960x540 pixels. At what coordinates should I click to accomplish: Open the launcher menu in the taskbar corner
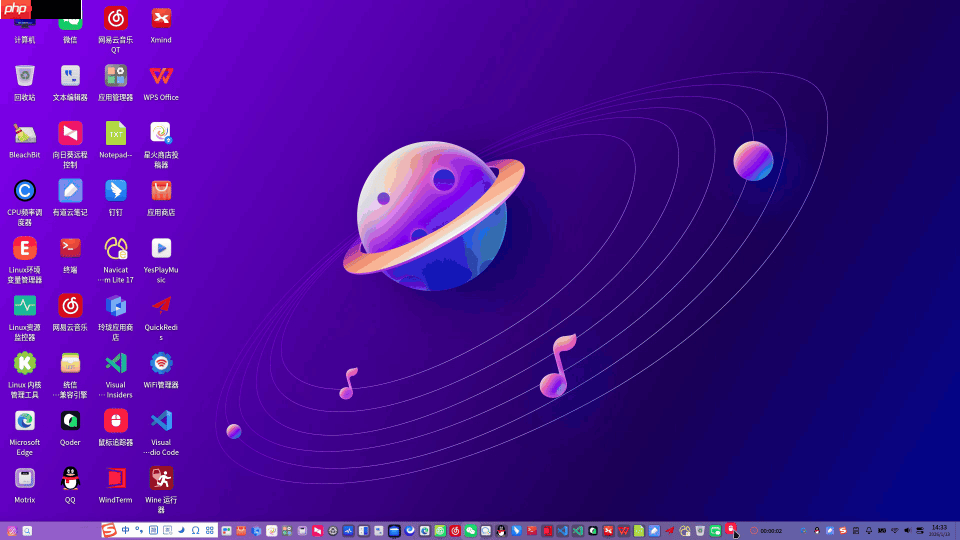click(x=12, y=531)
